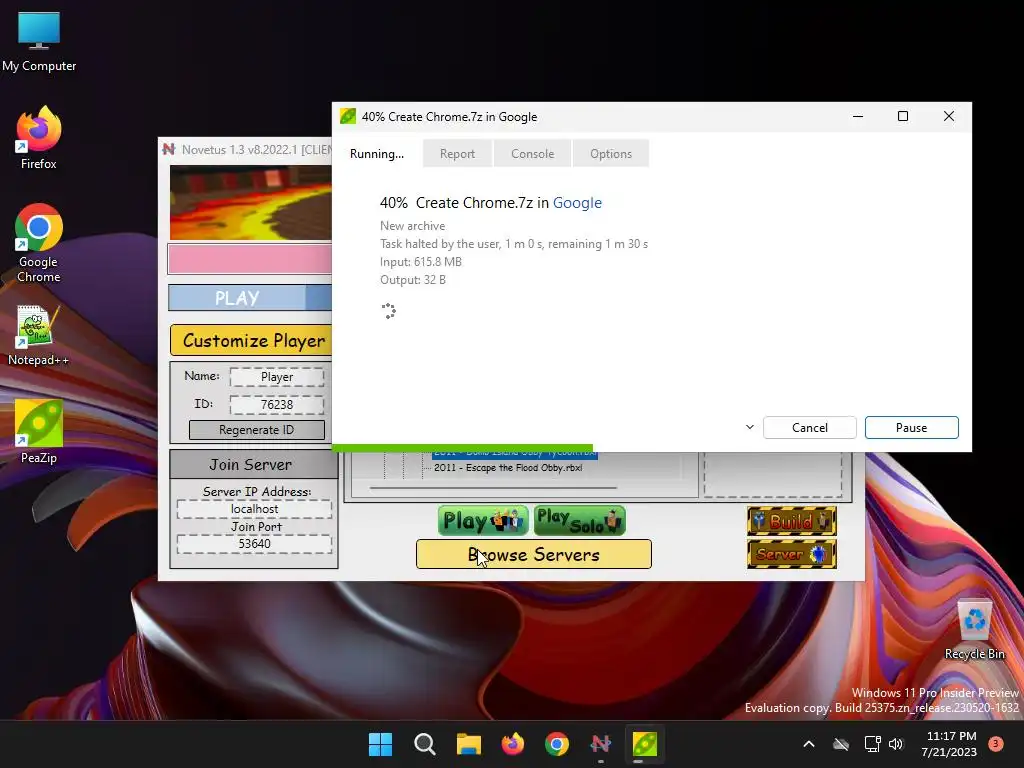Select the Running... tab
Viewport: 1024px width, 768px height.
tap(377, 153)
